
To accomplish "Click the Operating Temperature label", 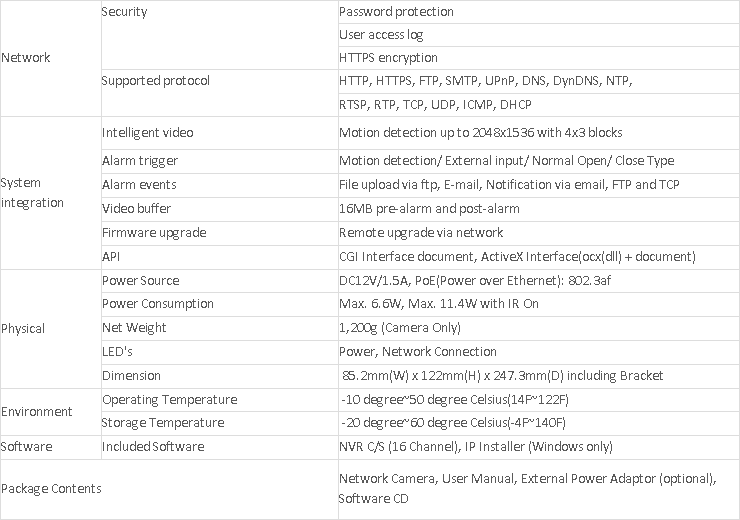I will [x=170, y=400].
